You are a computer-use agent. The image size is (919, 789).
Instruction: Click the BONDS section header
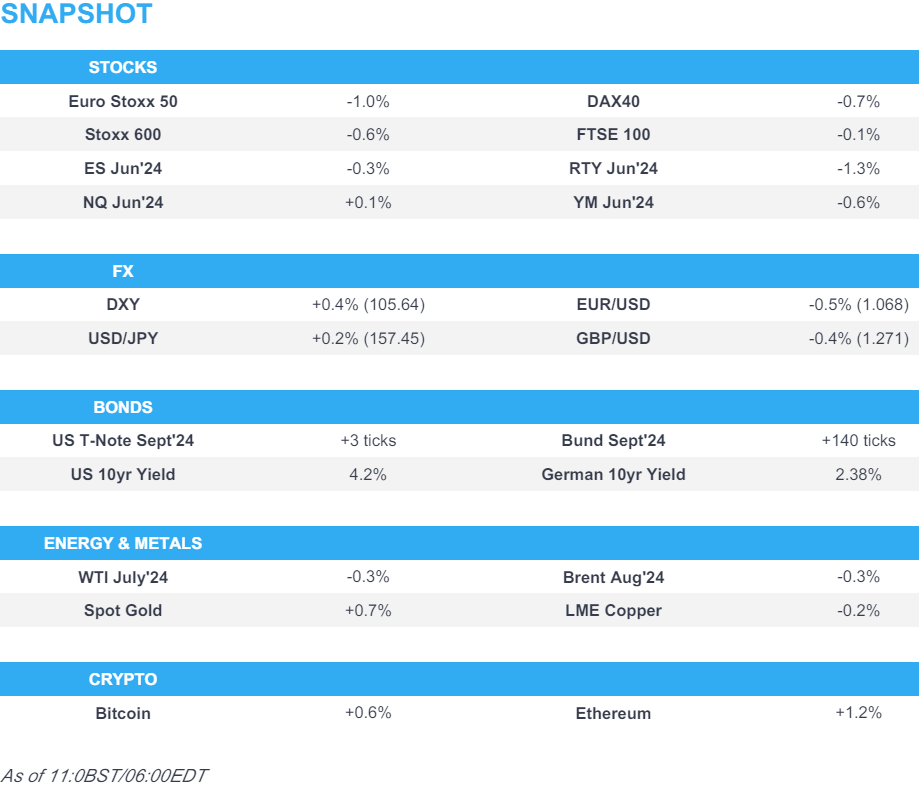click(x=123, y=408)
